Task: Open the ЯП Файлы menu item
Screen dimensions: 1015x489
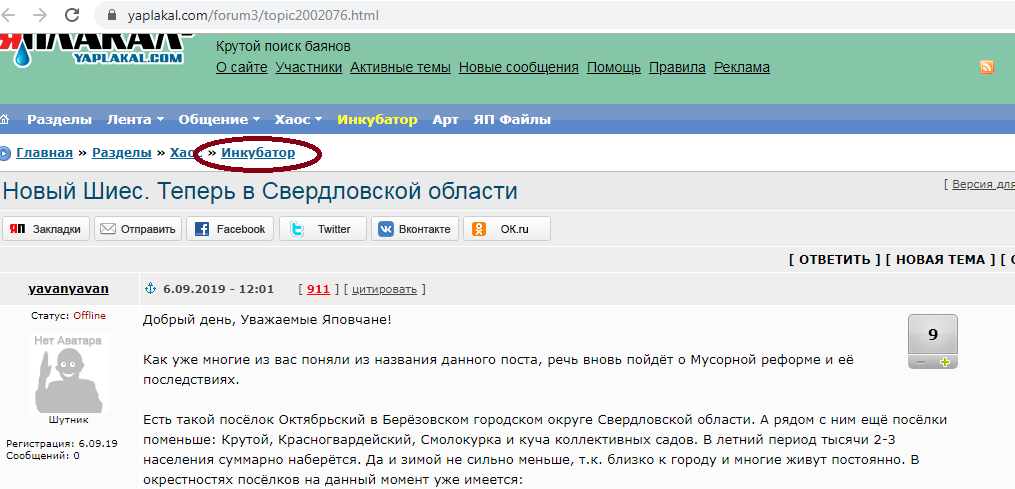Action: (512, 120)
